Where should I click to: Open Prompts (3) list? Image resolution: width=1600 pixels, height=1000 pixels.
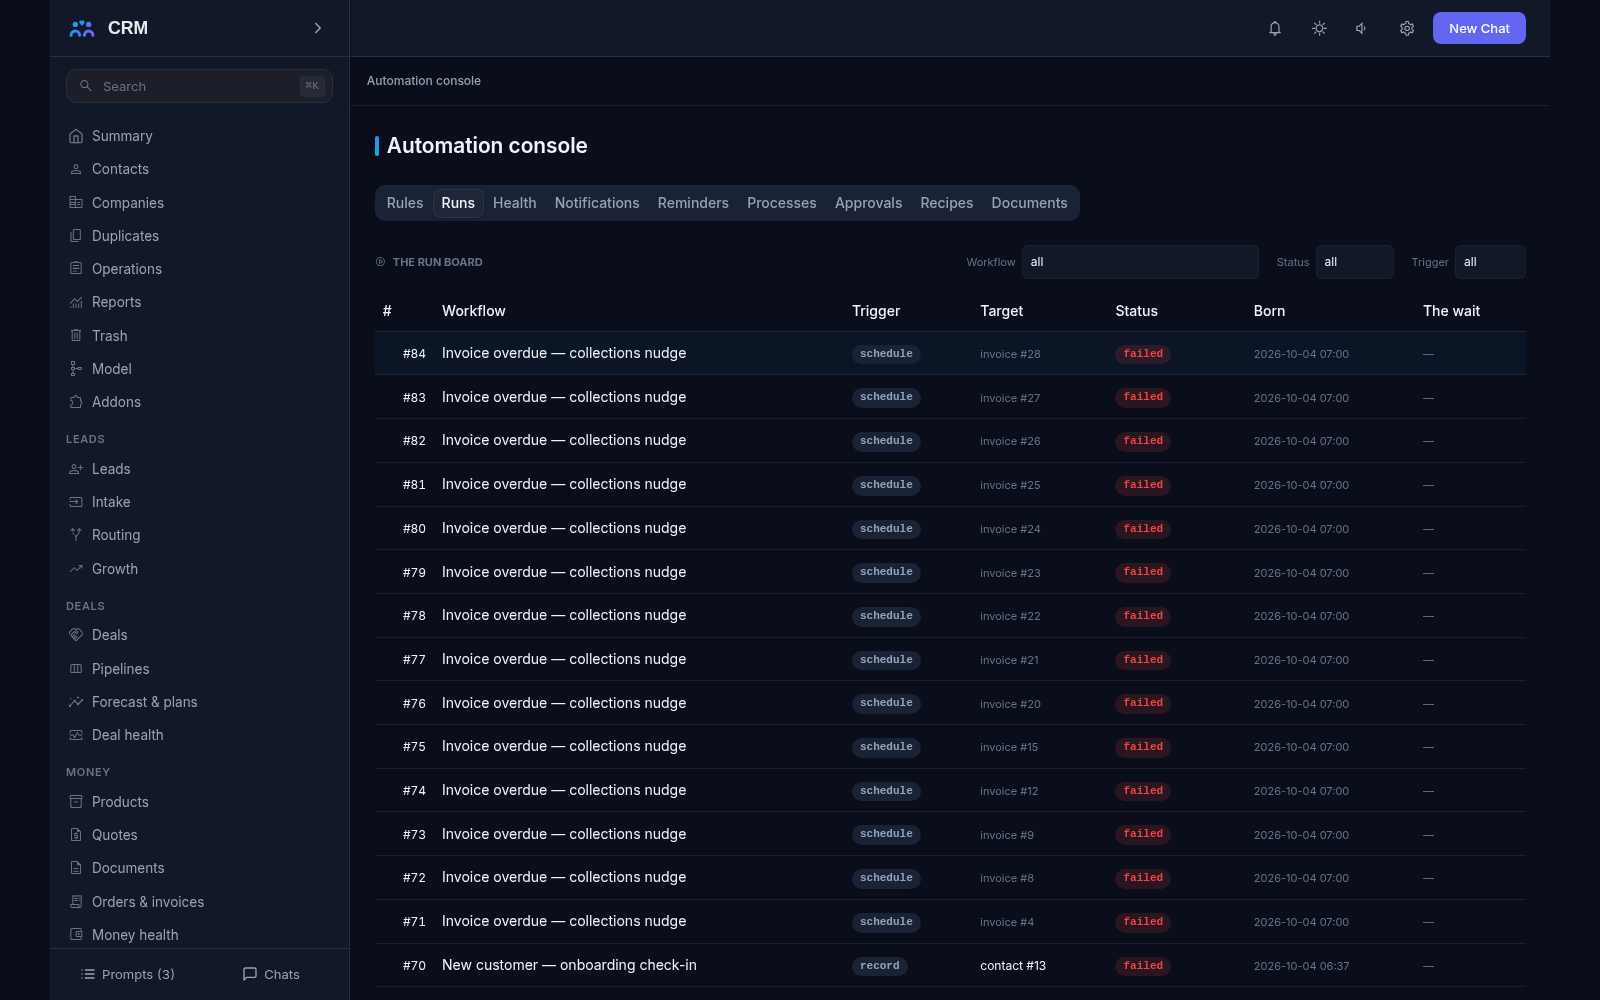tap(128, 974)
